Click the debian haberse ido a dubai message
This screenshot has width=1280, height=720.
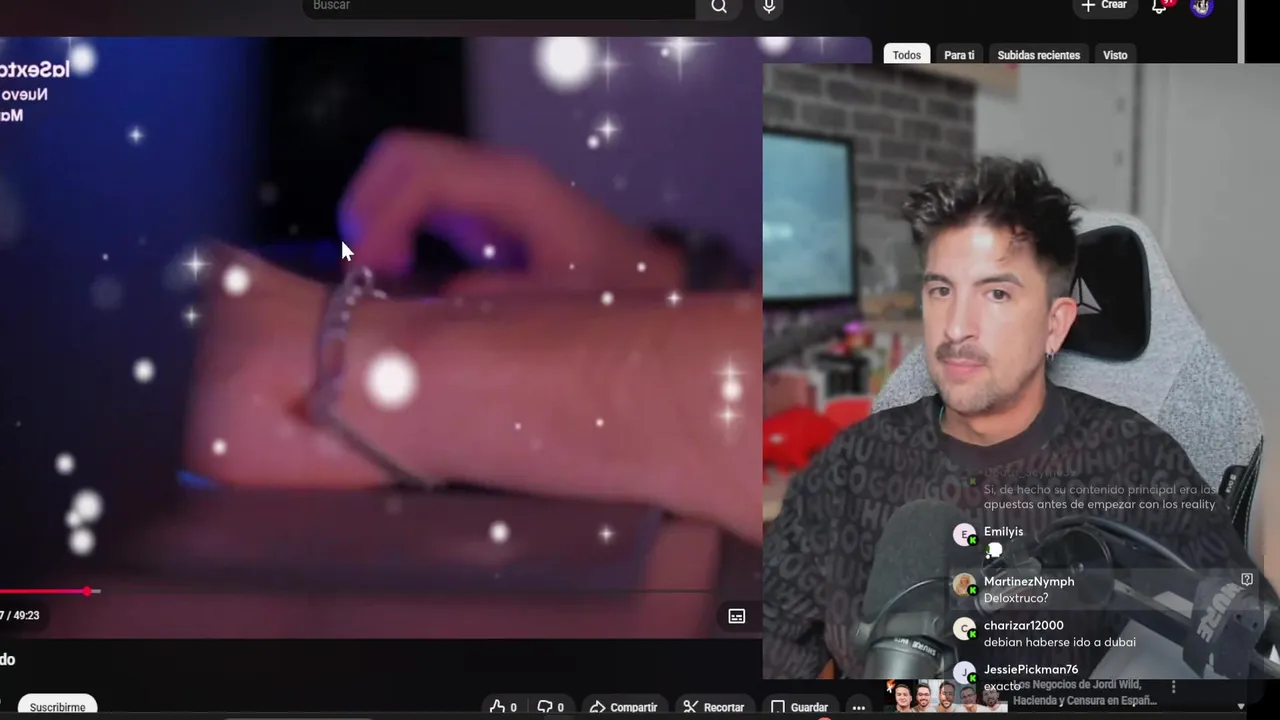[1060, 642]
